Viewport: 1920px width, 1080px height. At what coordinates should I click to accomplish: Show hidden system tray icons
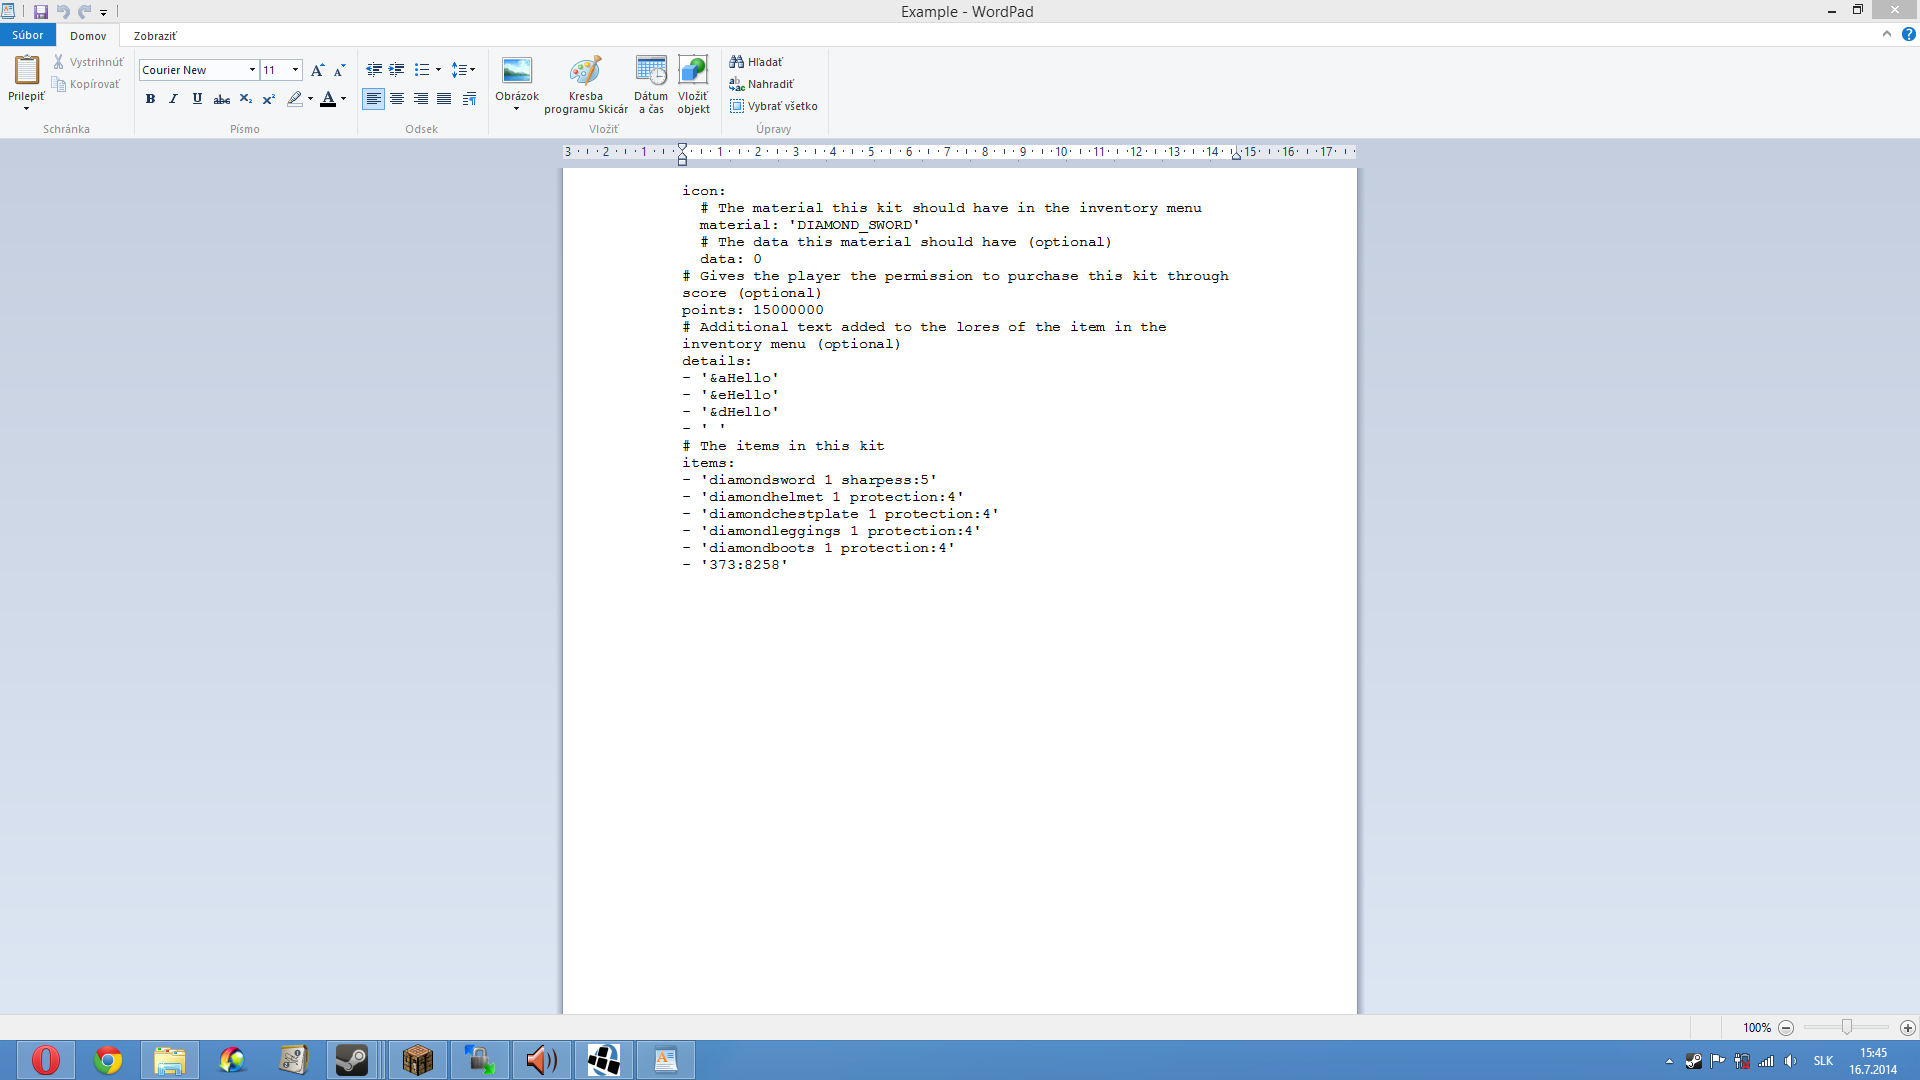click(x=1669, y=1061)
